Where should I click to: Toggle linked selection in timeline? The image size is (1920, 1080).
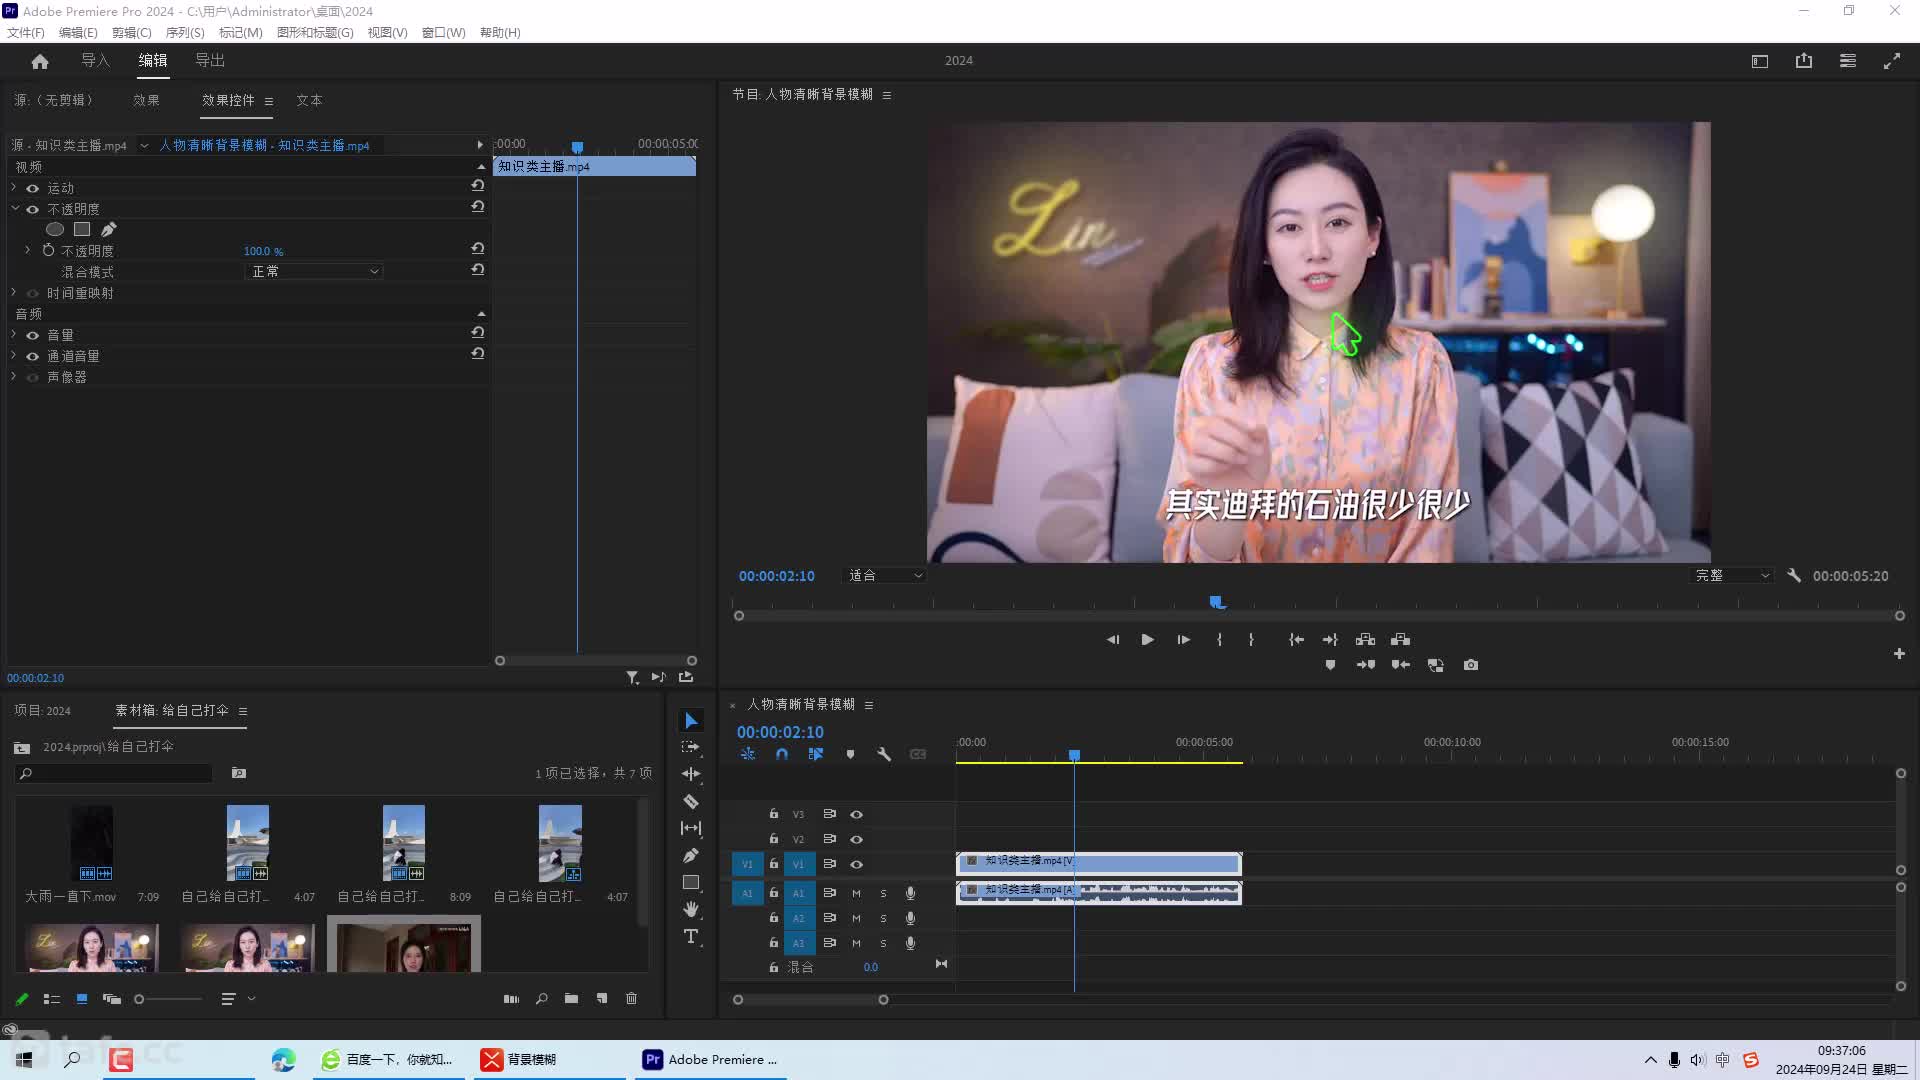click(x=816, y=754)
